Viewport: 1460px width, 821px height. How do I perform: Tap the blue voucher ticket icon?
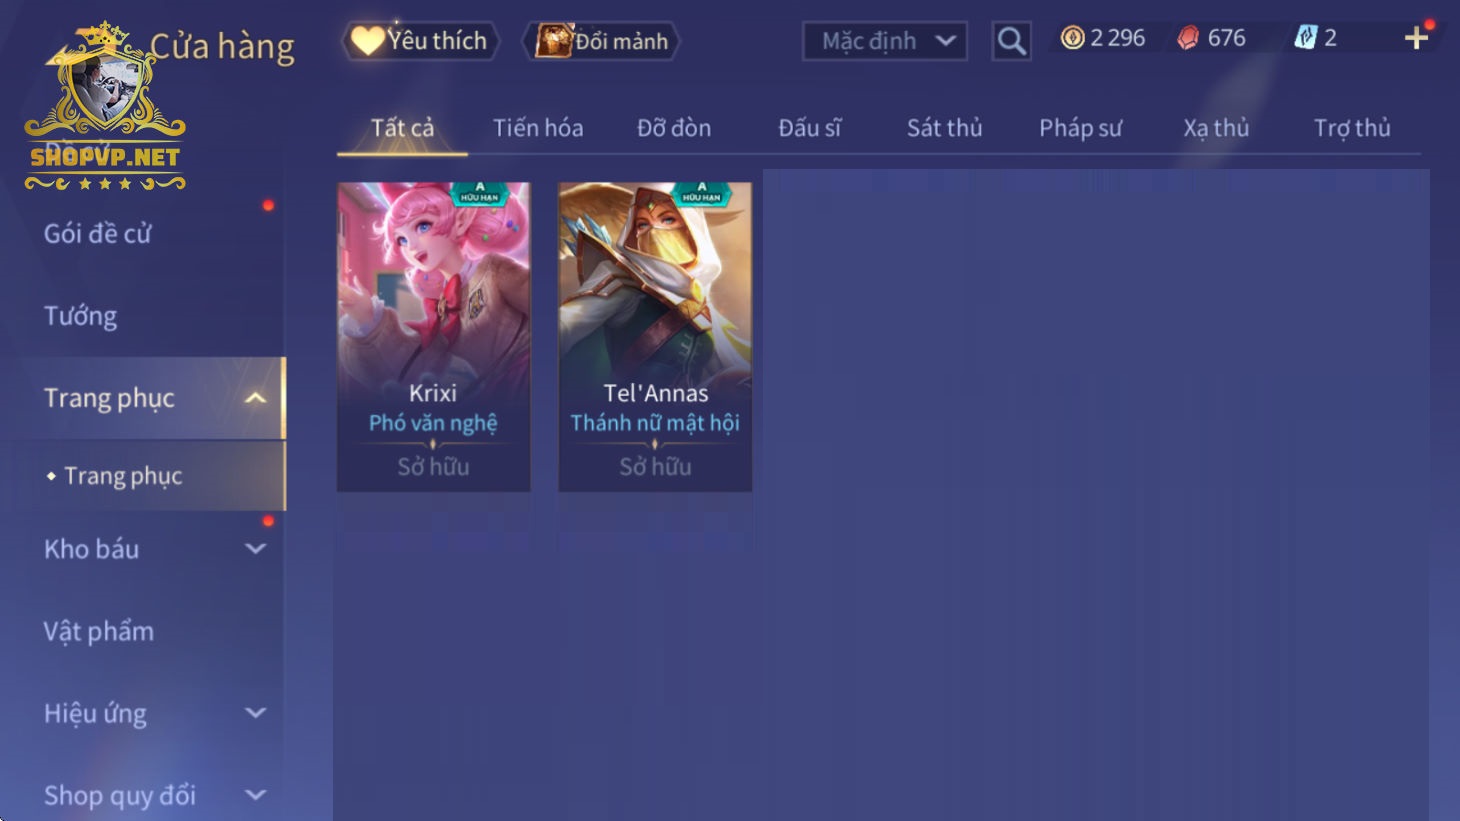1305,38
